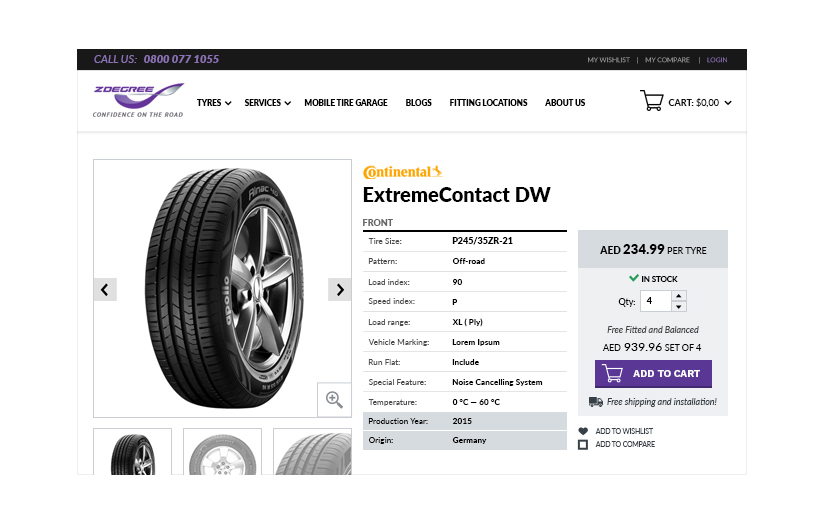This screenshot has height=525, width=825.
Task: Show previous product image with left arrow
Action: [105, 289]
